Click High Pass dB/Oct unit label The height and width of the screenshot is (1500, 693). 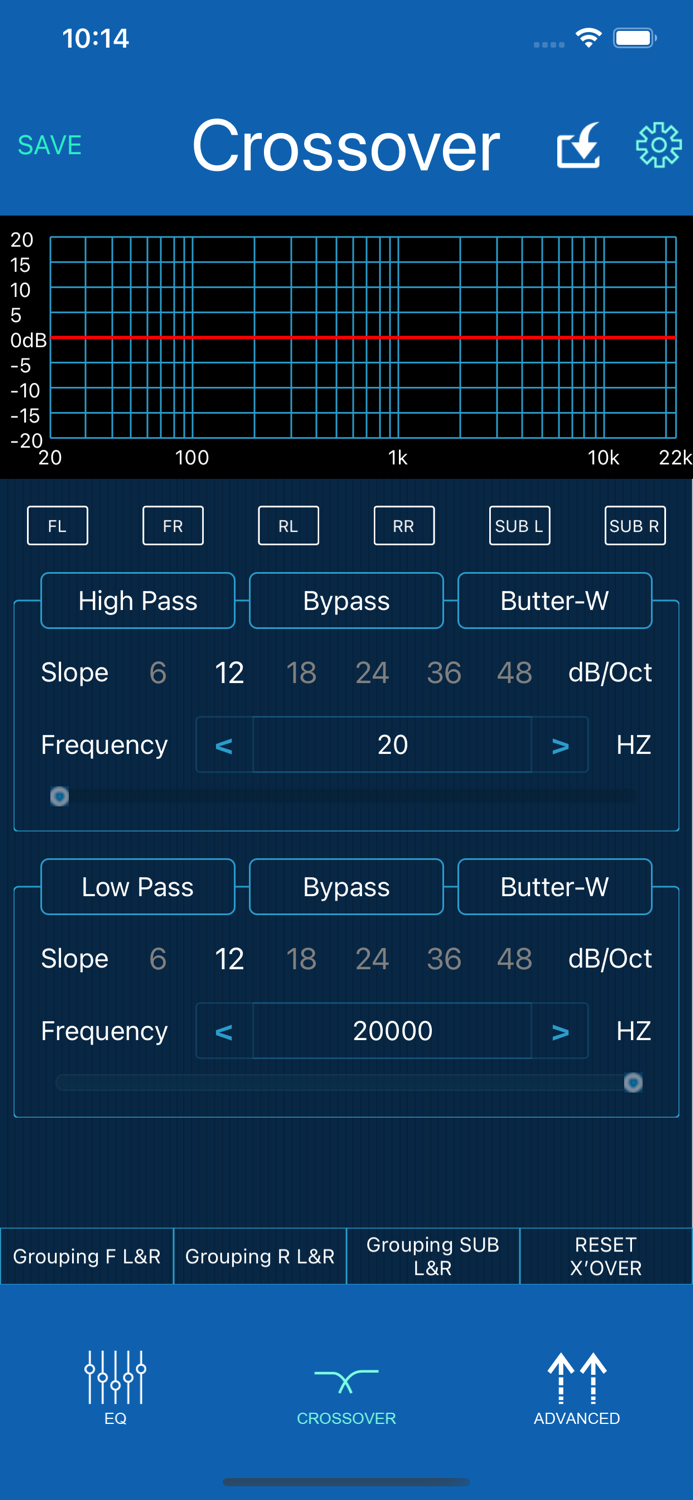pyautogui.click(x=610, y=673)
